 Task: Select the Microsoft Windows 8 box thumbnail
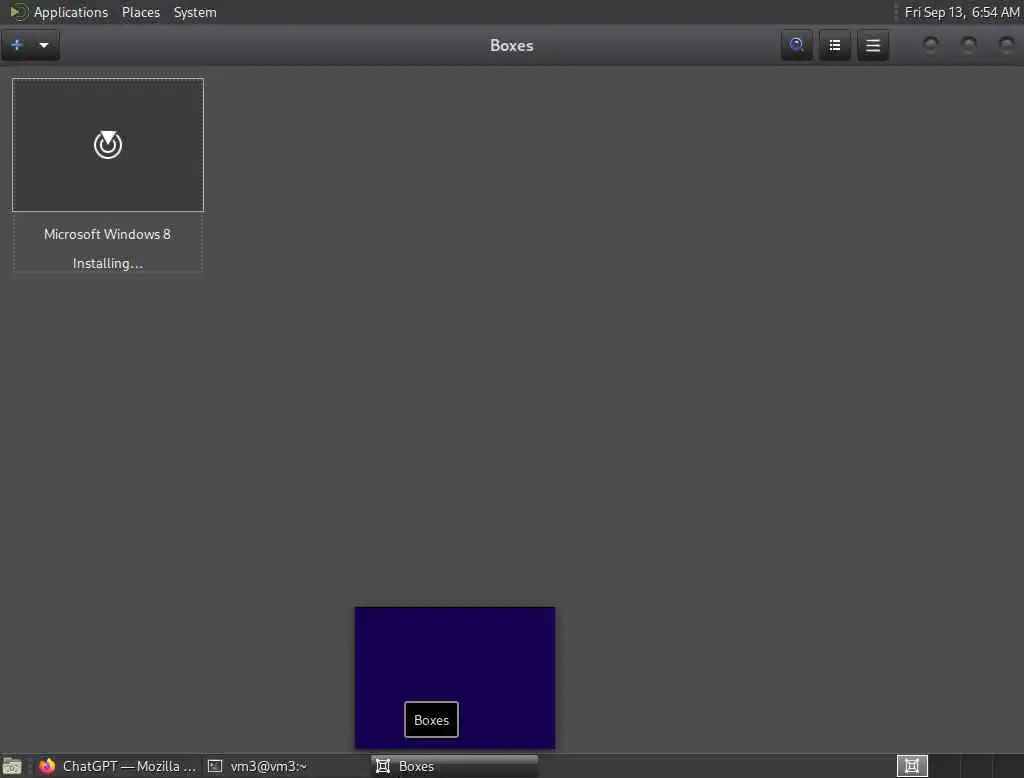click(x=108, y=145)
